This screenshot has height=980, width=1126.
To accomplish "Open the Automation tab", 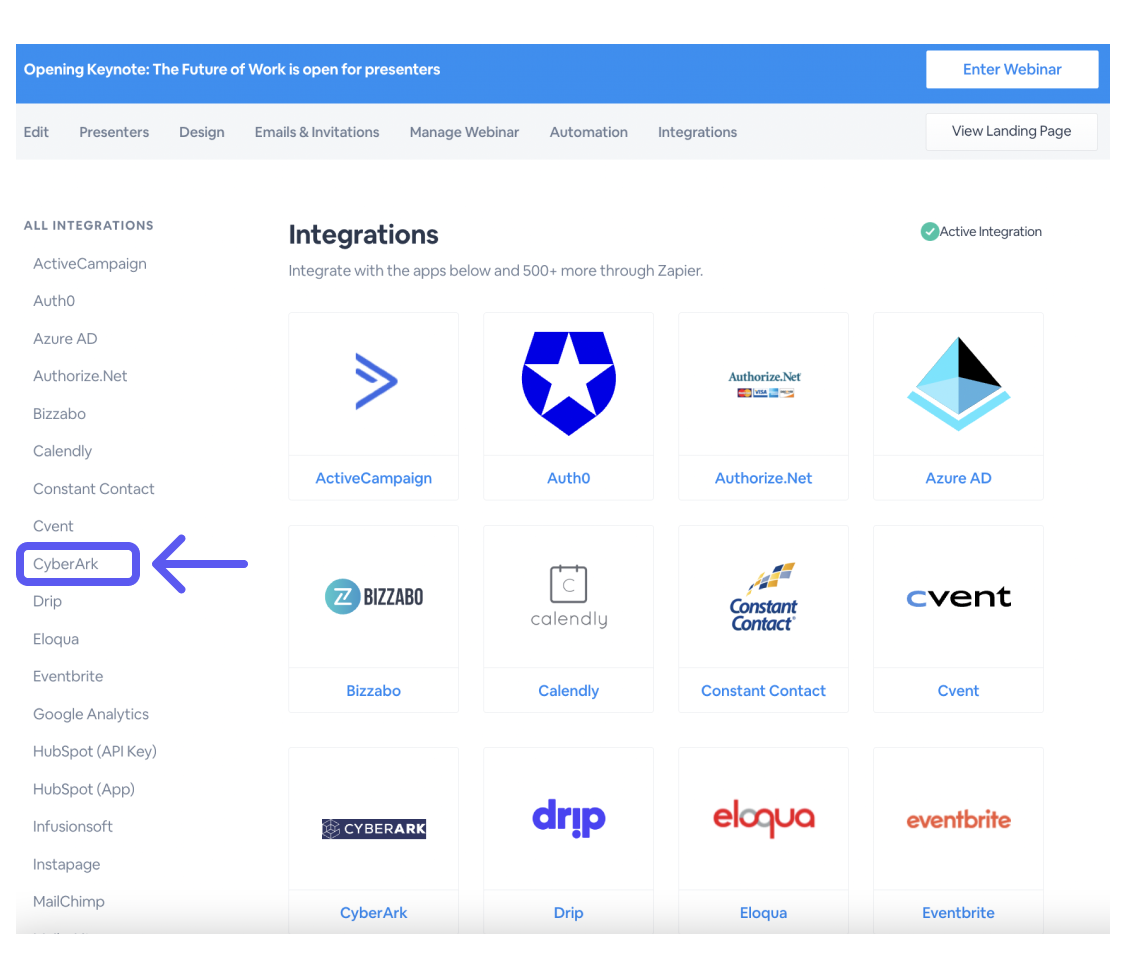I will pyautogui.click(x=588, y=132).
